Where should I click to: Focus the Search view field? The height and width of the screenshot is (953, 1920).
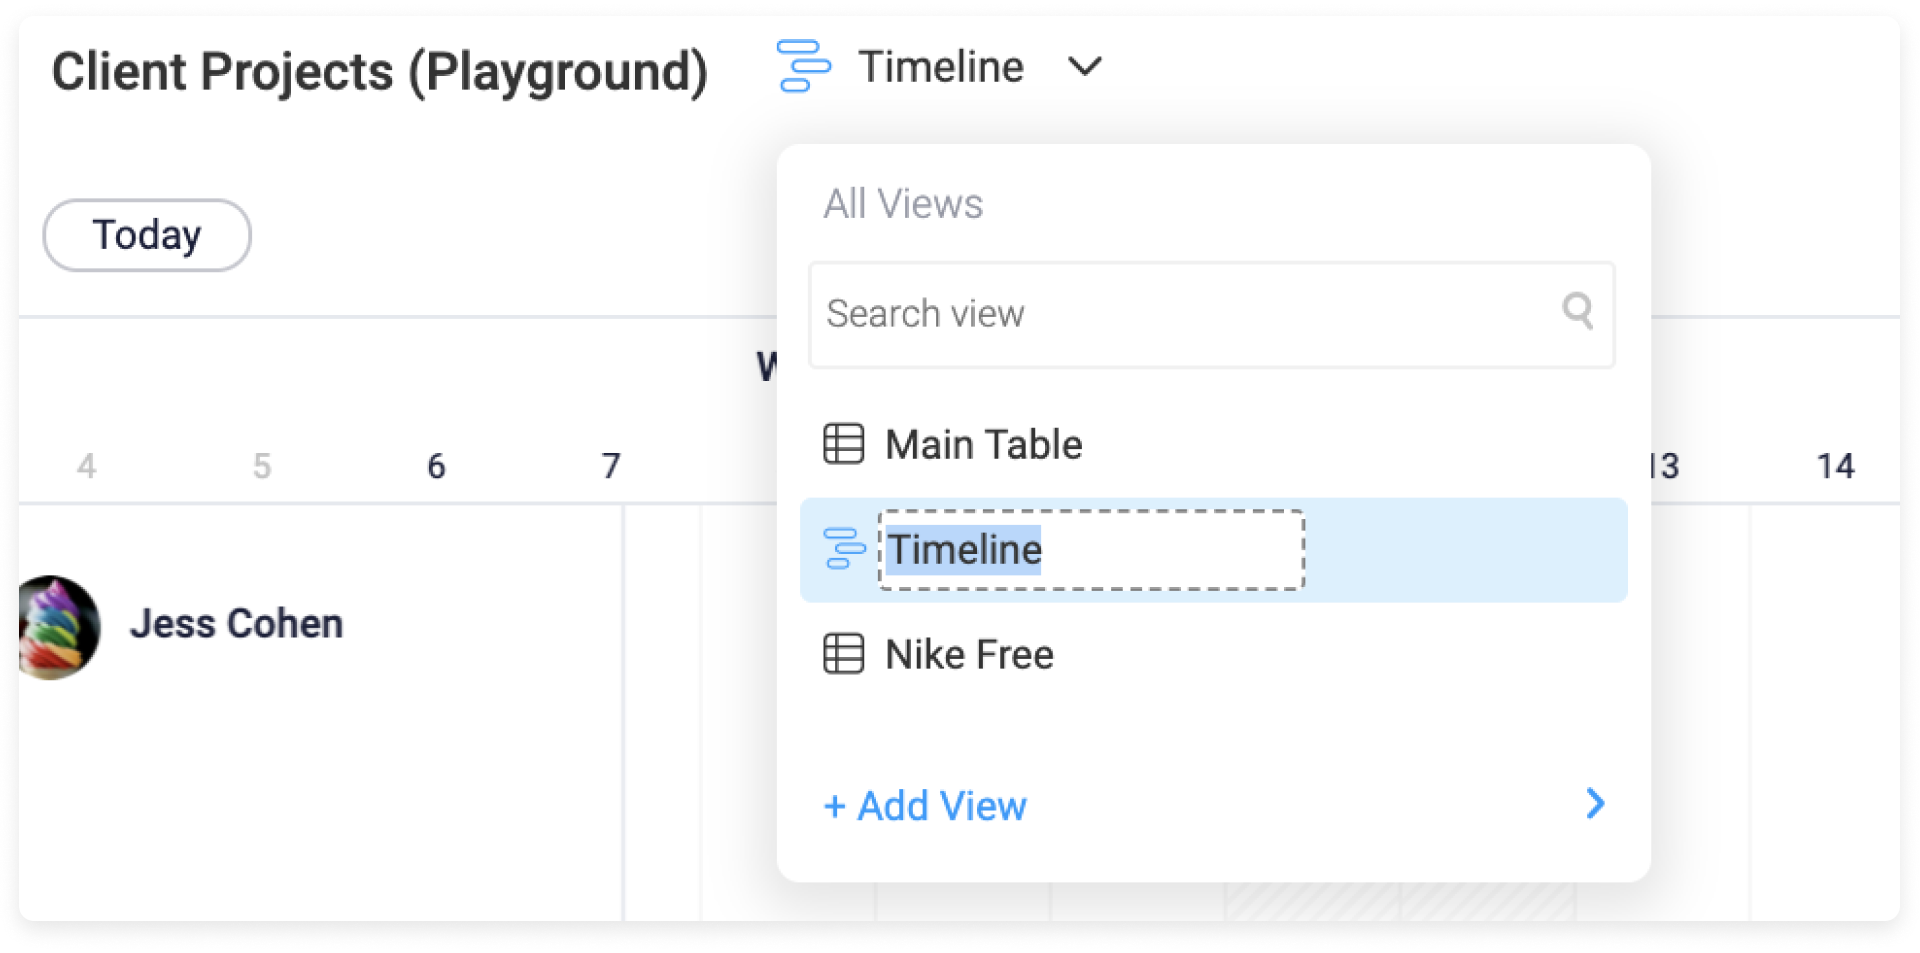pyautogui.click(x=1211, y=314)
